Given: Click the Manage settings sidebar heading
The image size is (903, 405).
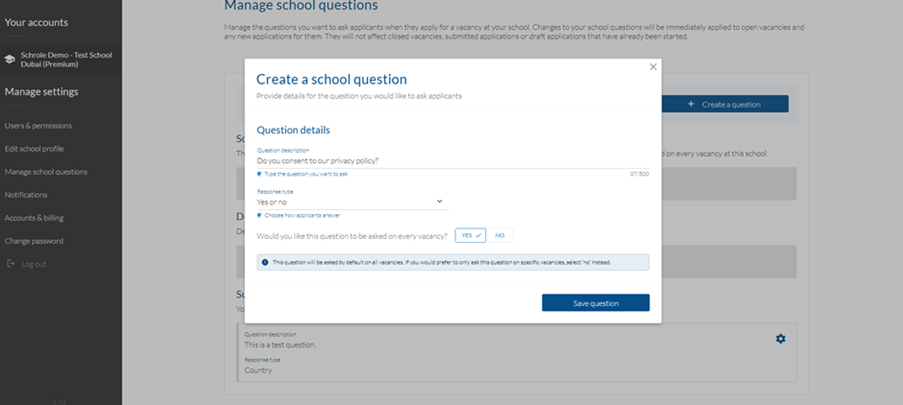Looking at the screenshot, I should (x=41, y=92).
